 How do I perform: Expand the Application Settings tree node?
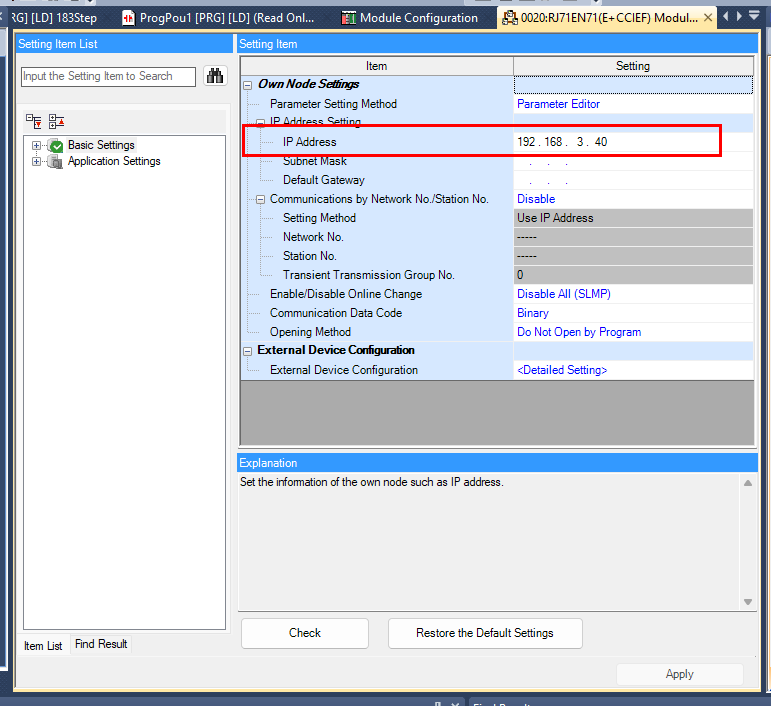[x=38, y=161]
